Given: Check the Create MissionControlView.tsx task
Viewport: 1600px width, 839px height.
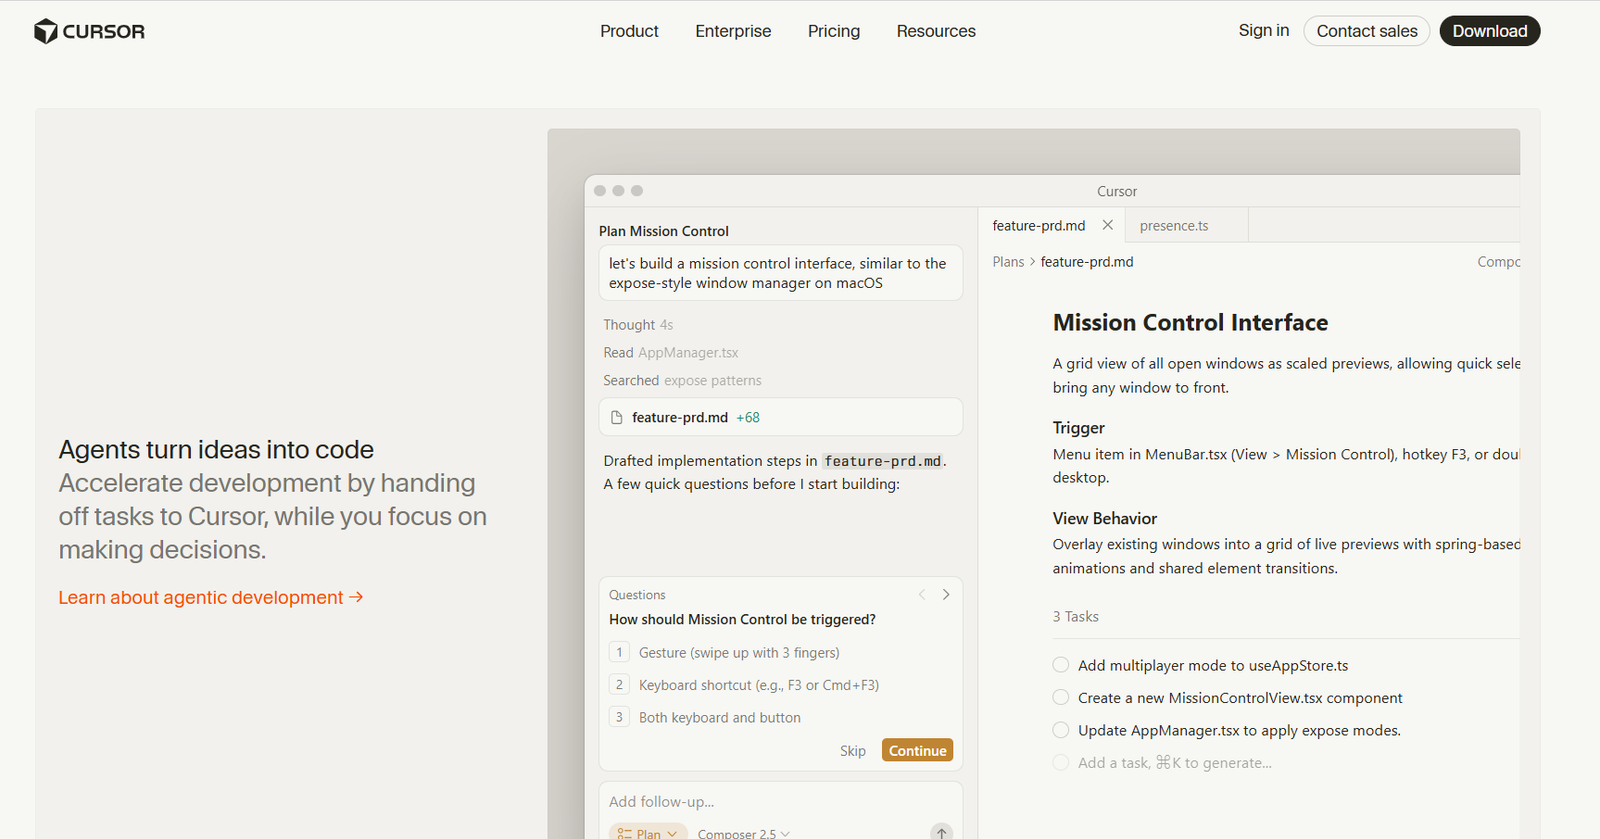Looking at the screenshot, I should [1061, 698].
